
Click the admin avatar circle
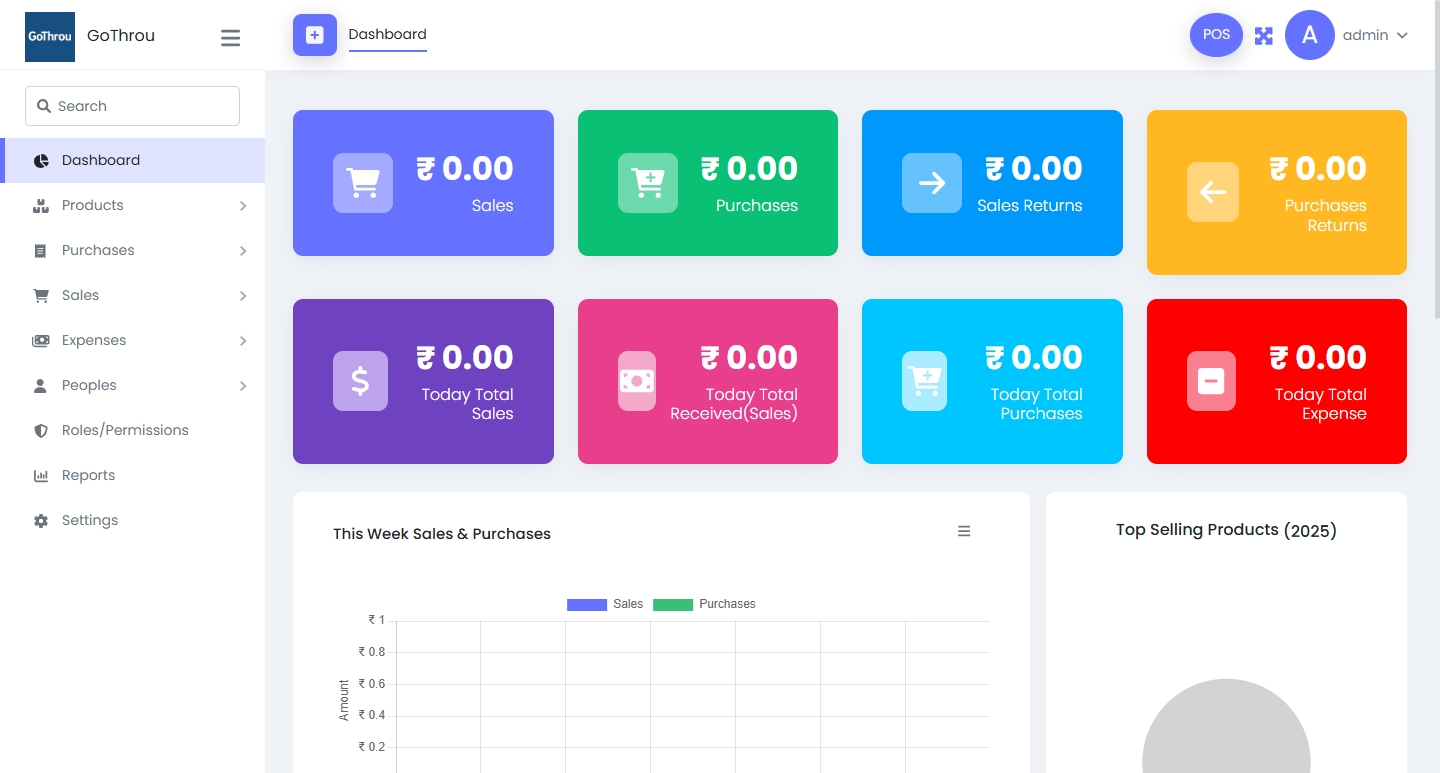[1309, 35]
